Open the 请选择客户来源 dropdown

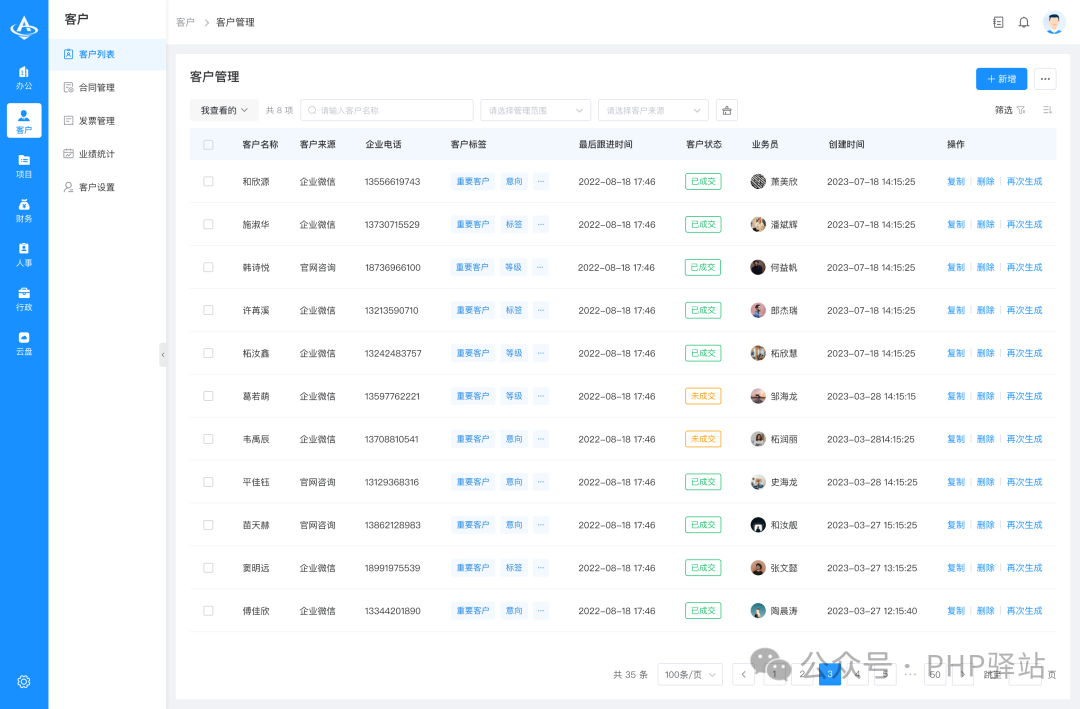click(x=653, y=110)
